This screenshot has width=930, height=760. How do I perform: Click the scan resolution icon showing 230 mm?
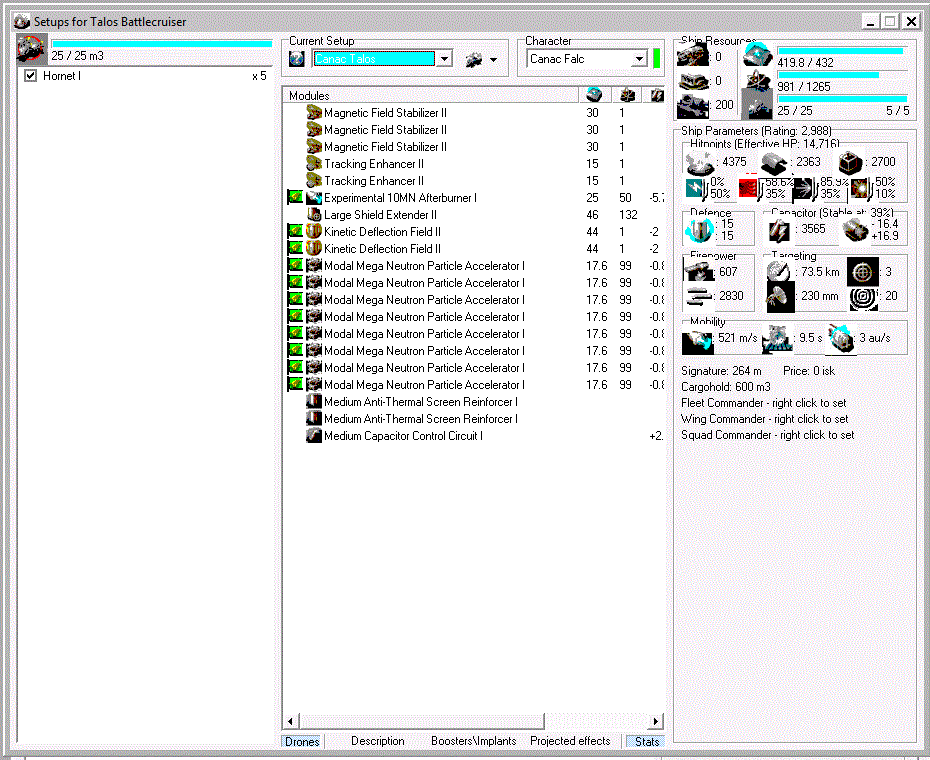(780, 296)
